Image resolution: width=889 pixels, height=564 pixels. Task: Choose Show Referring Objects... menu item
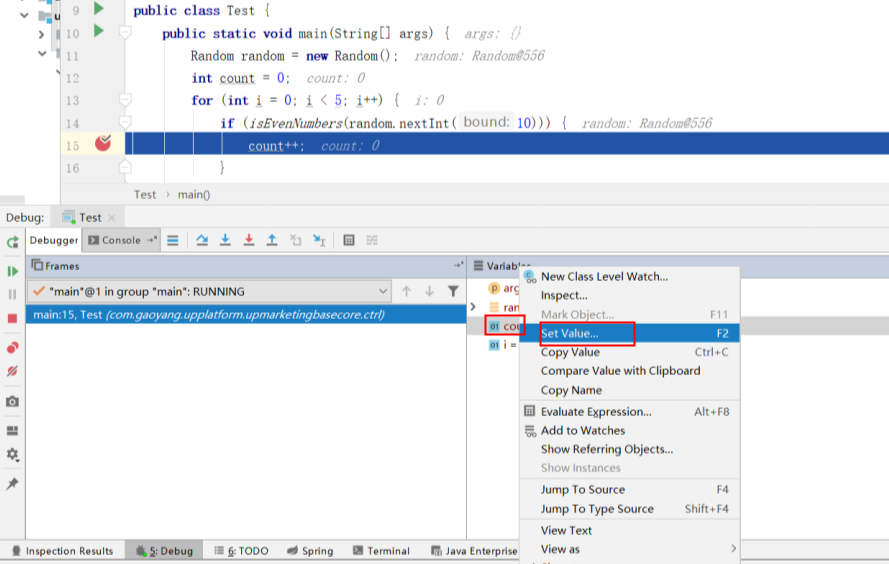click(x=629, y=449)
